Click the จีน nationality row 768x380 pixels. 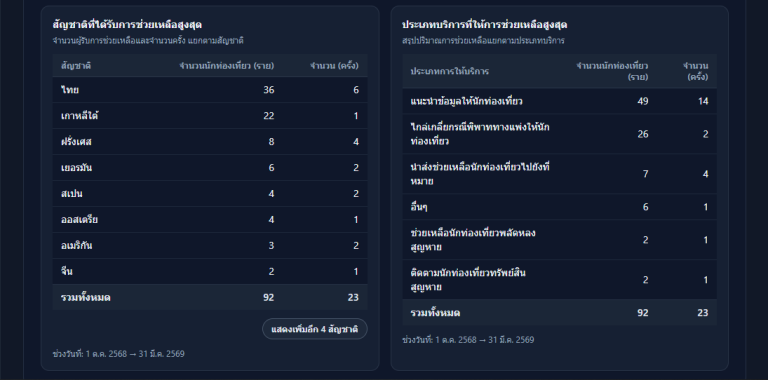[210, 271]
